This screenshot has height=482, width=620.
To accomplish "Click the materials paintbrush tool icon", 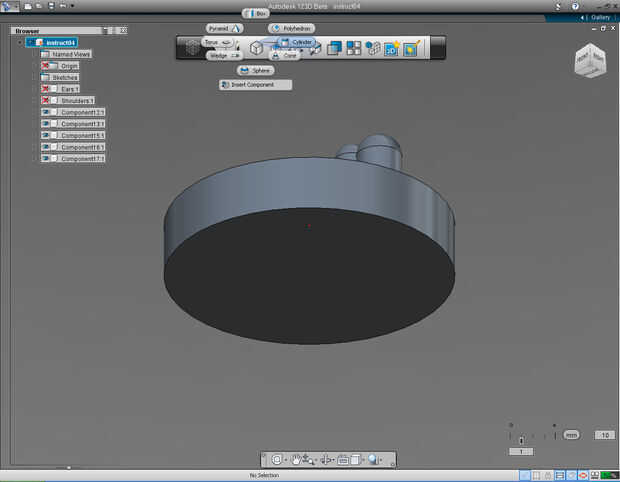I will (x=411, y=48).
